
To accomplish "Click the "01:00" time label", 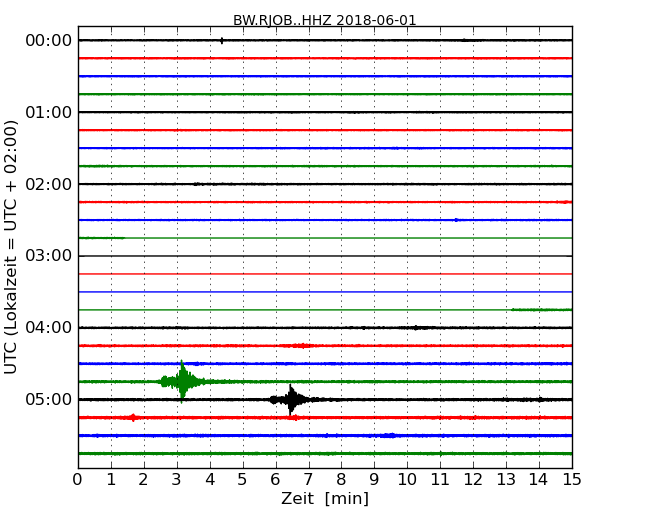I will 49,112.
